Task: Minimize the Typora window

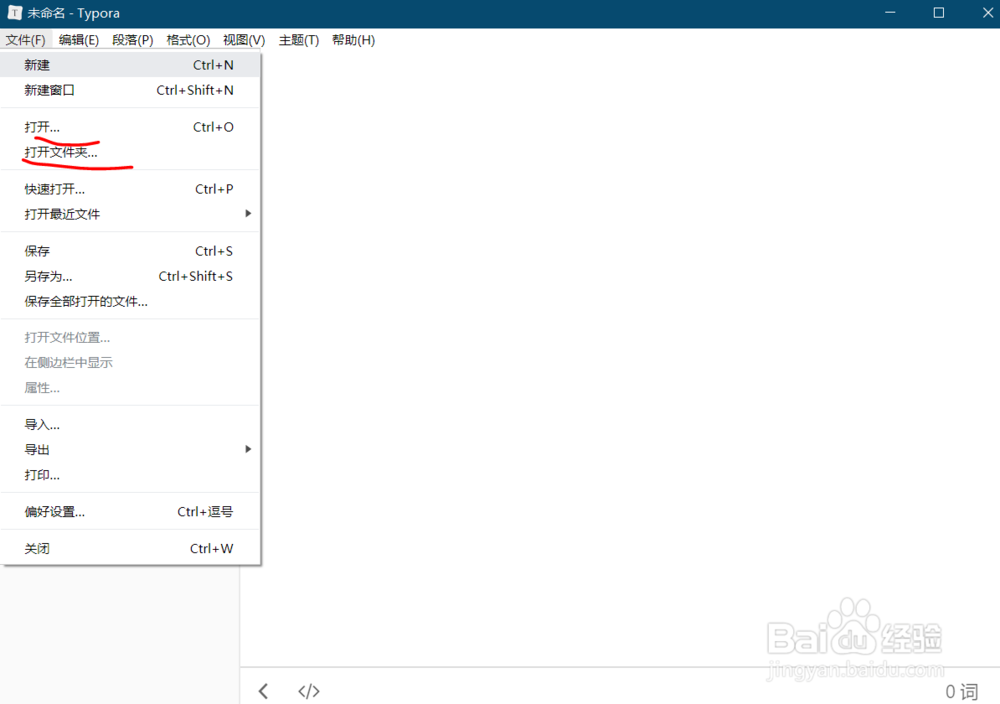Action: (890, 13)
